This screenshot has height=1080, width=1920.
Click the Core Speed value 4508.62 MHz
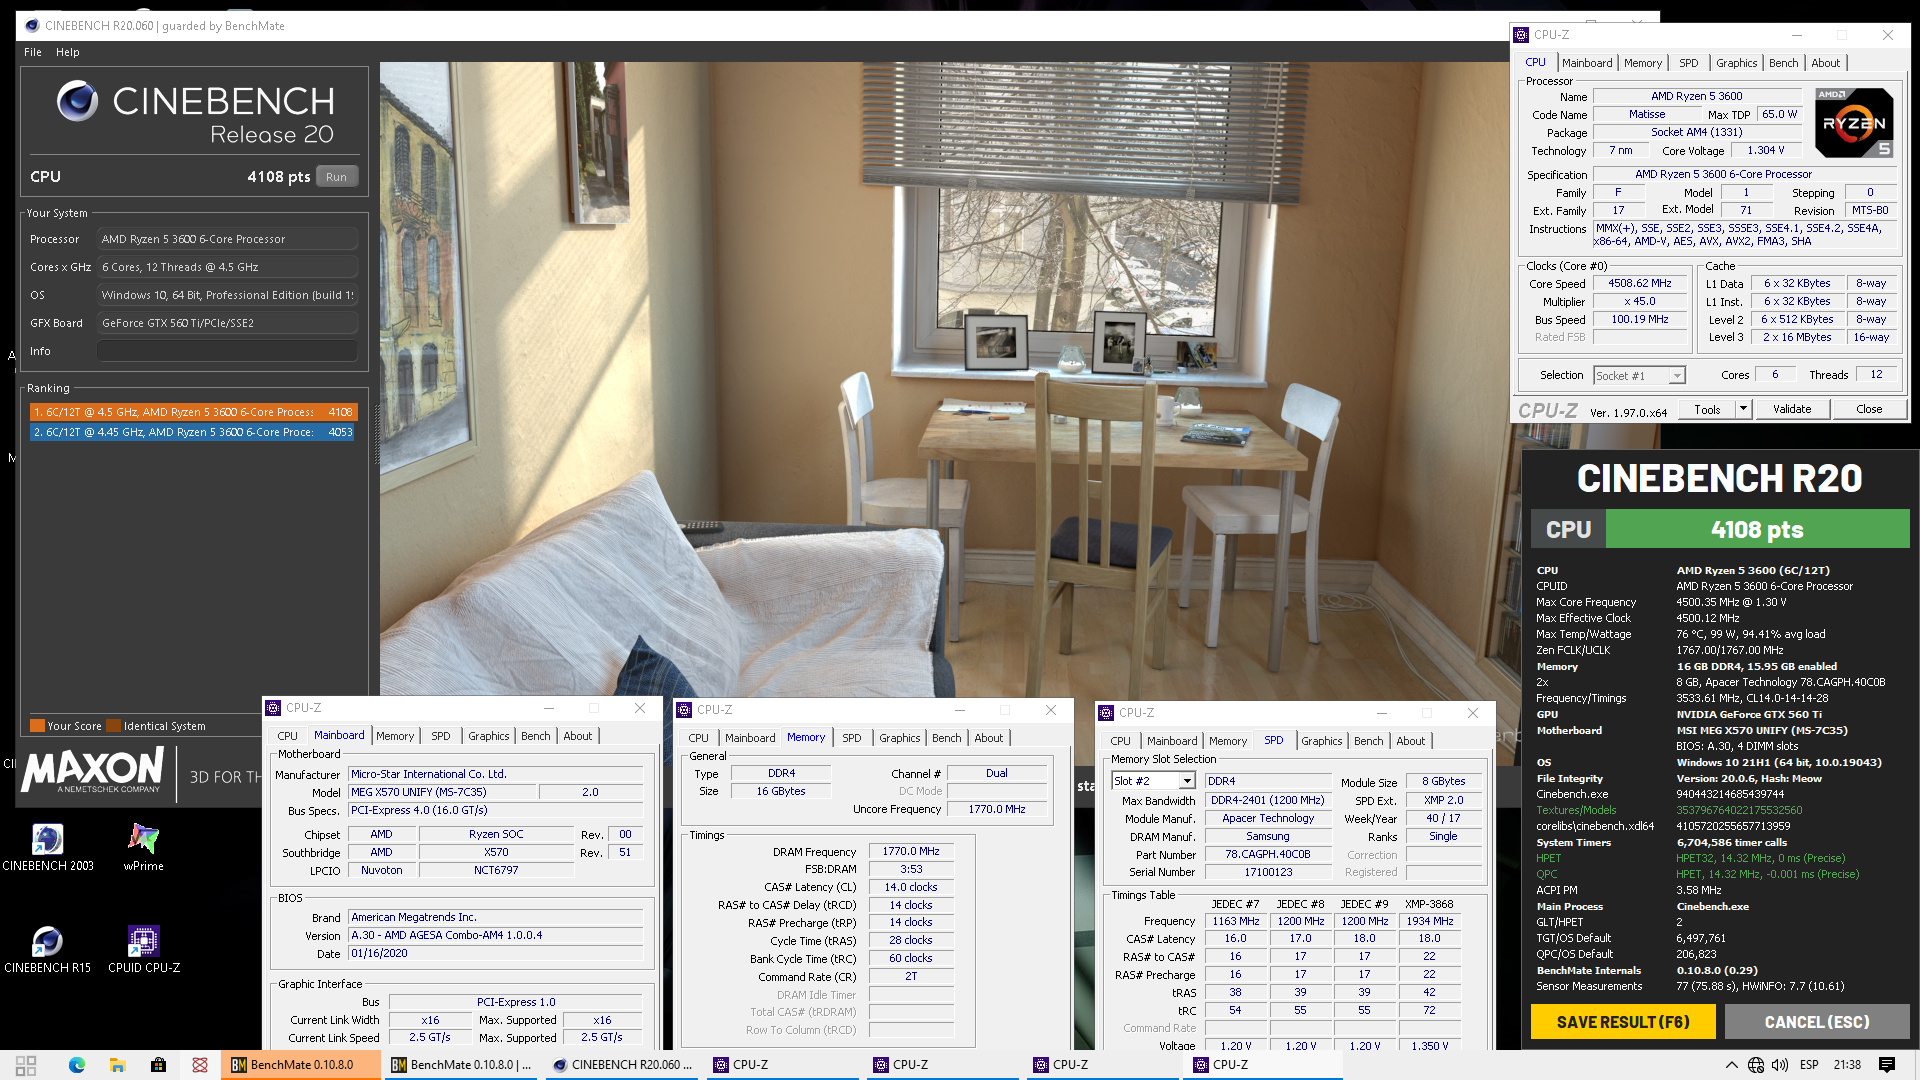[1640, 283]
